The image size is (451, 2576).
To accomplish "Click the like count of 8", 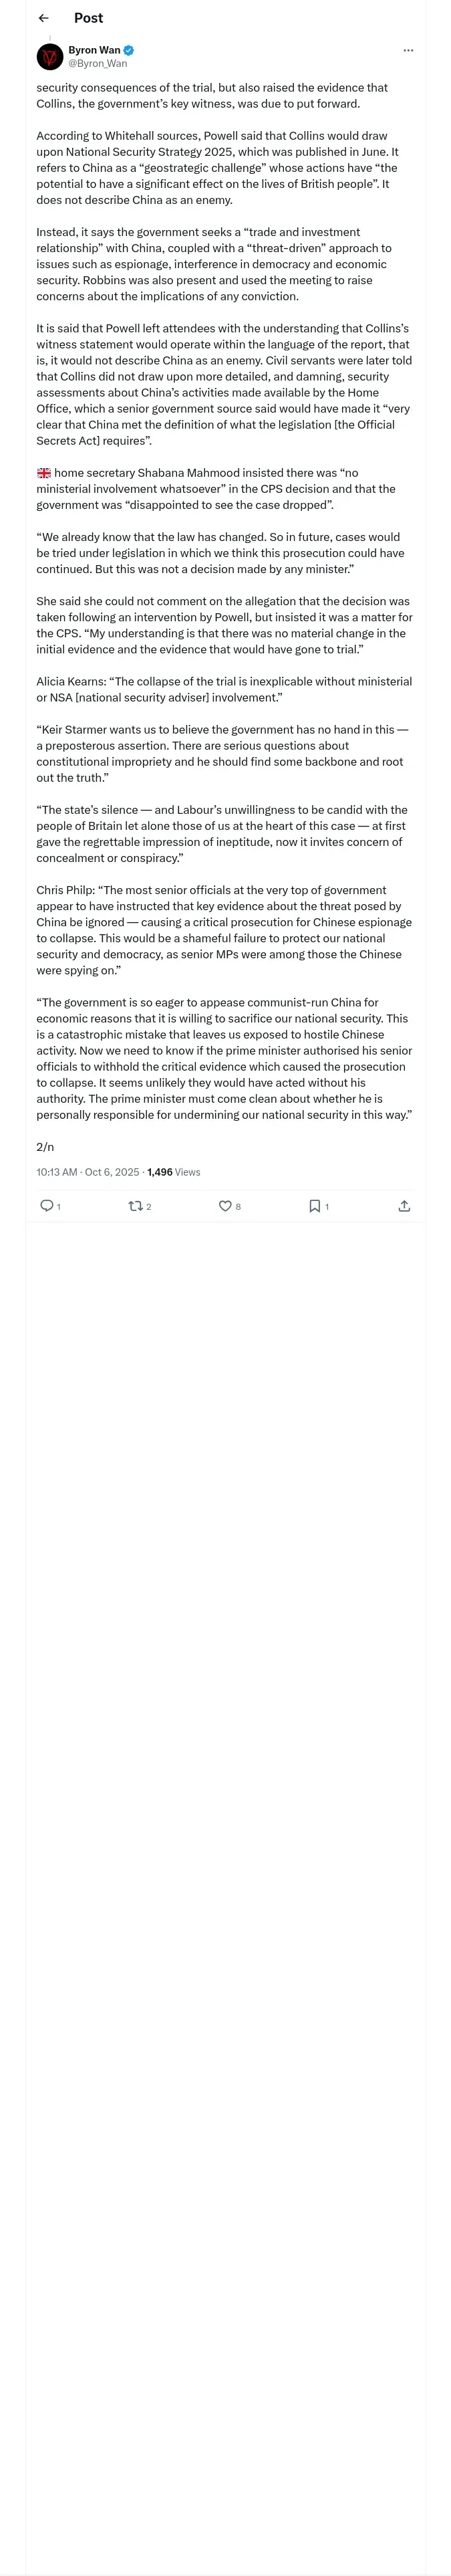I will coord(238,1206).
